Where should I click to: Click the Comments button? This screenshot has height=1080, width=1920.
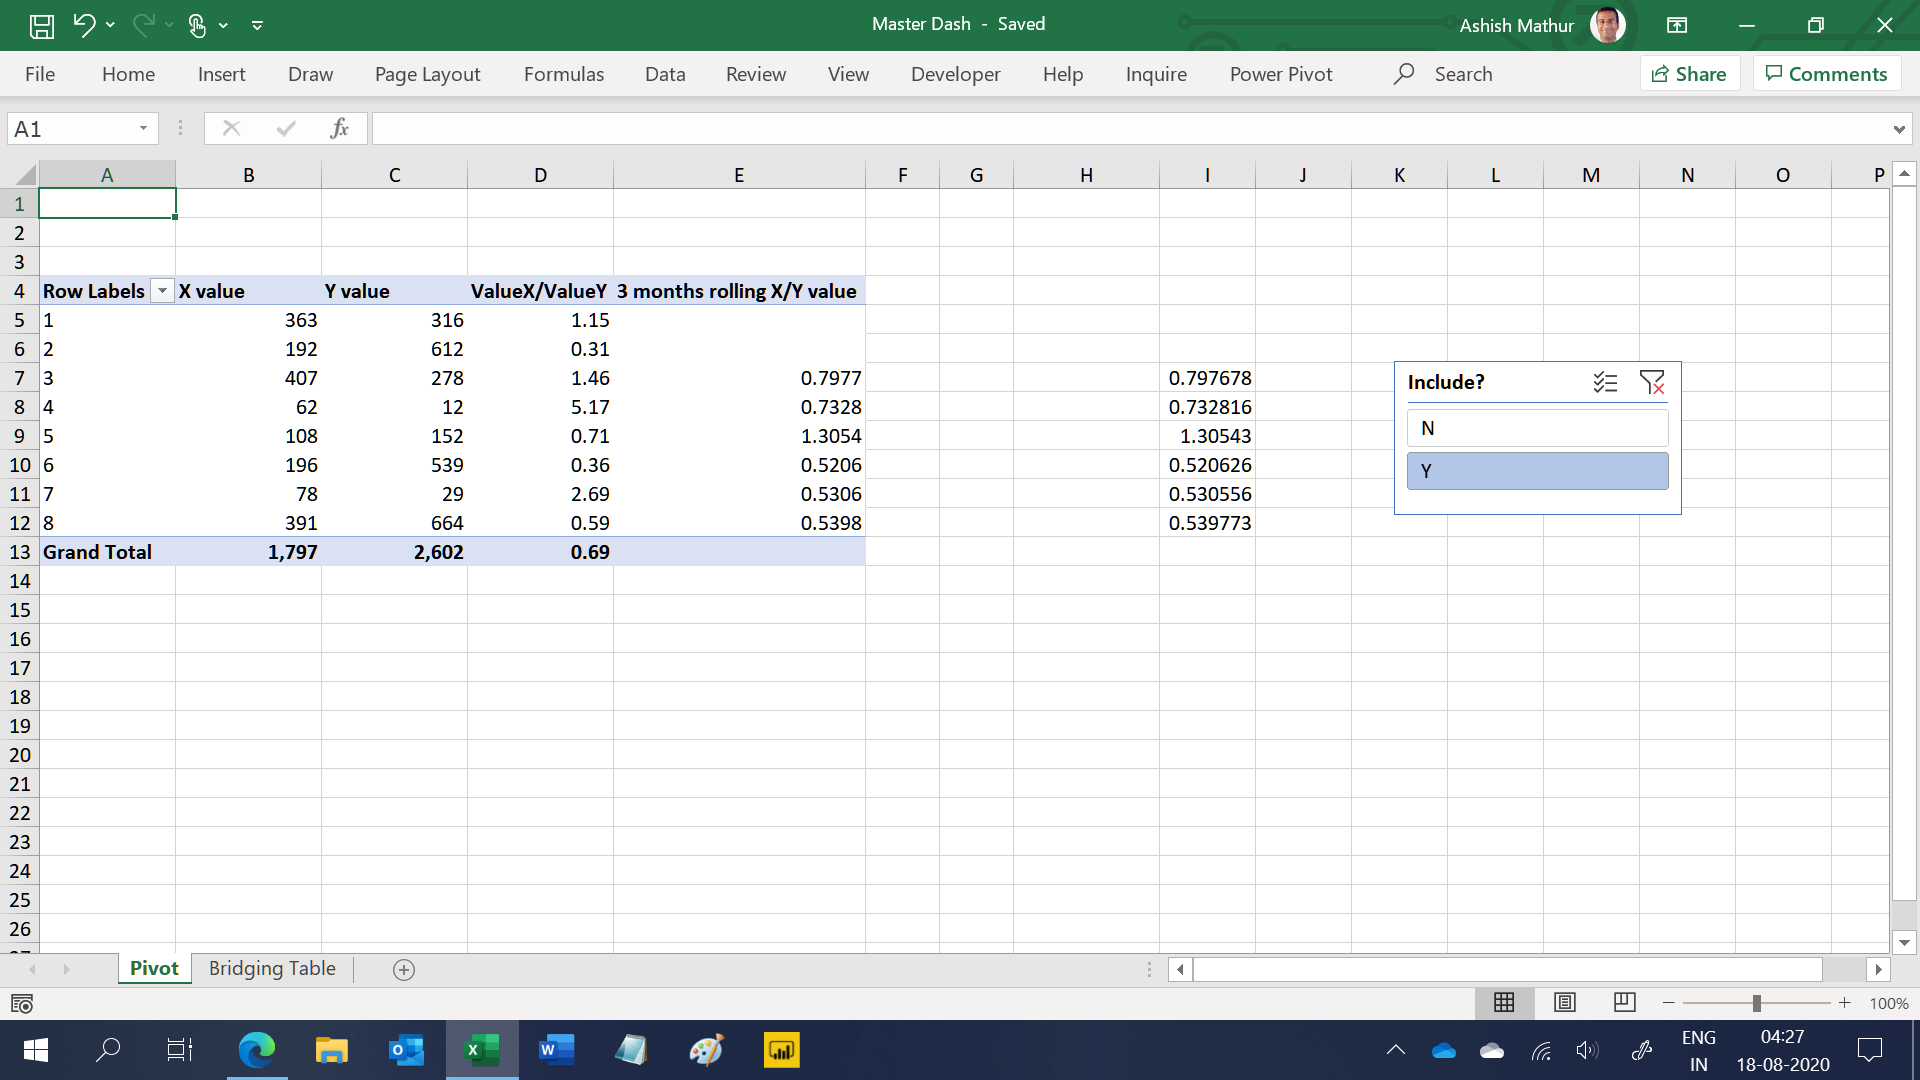click(x=1826, y=74)
